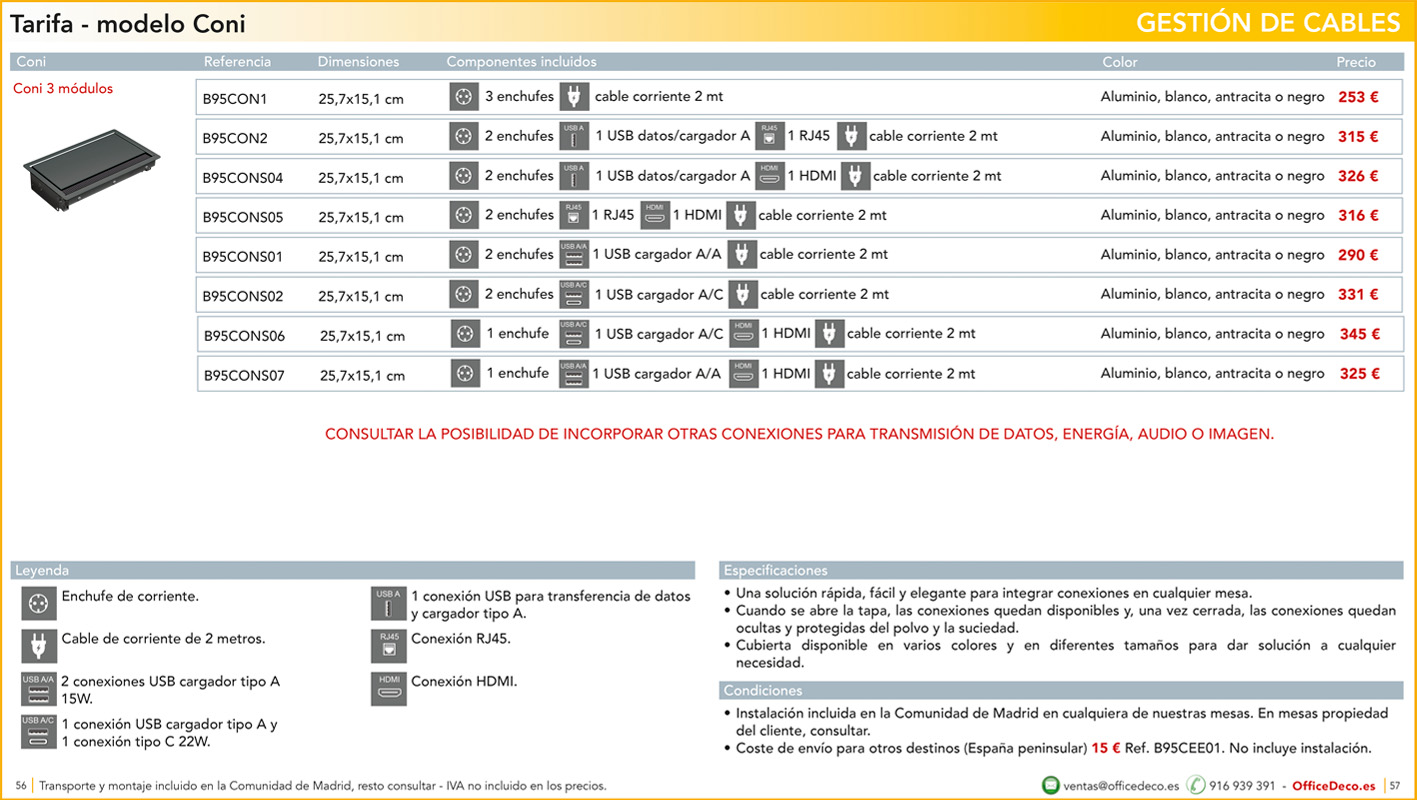This screenshot has height=800, width=1417.
Task: Click the phone number 916 939 391
Action: (1242, 786)
